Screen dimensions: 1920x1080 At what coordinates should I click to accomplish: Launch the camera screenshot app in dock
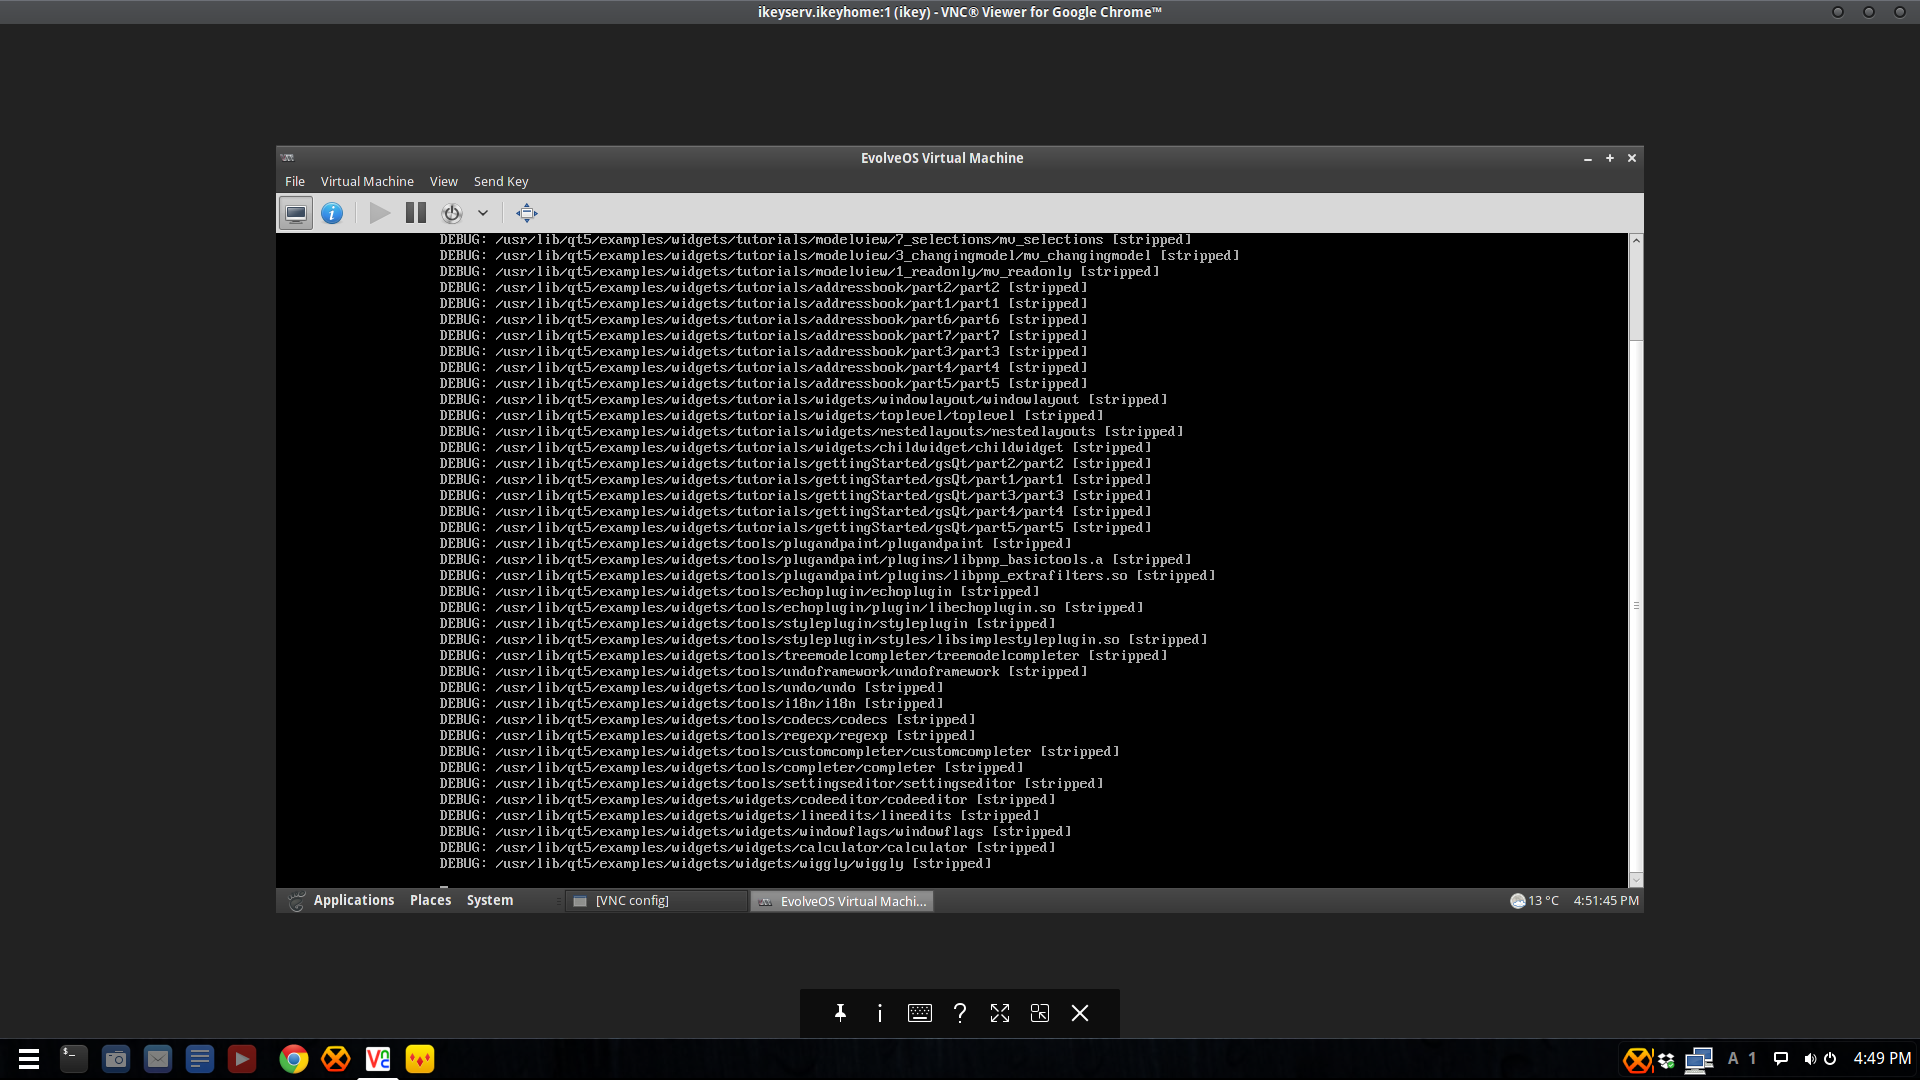pos(116,1059)
